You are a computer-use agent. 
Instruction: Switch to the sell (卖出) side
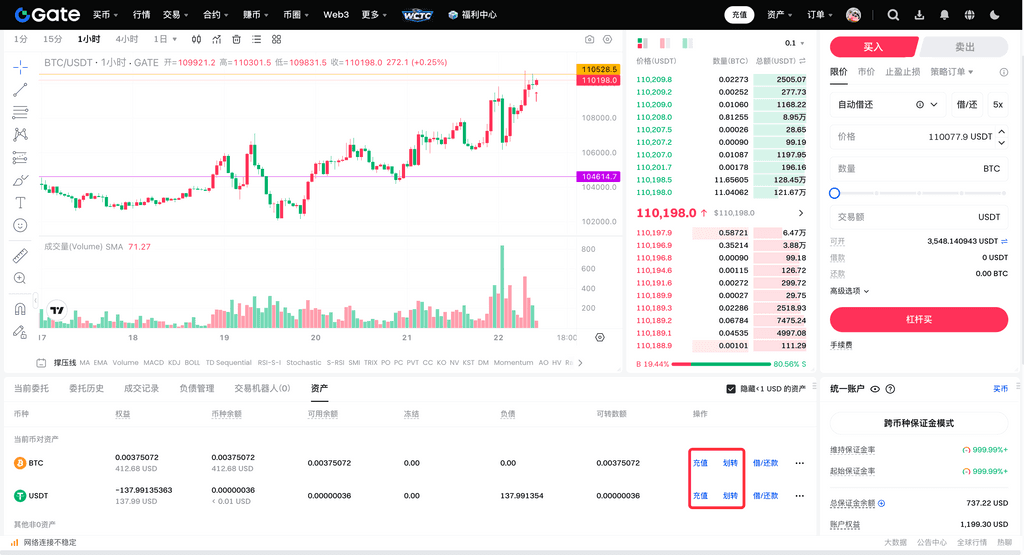pyautogui.click(x=964, y=47)
